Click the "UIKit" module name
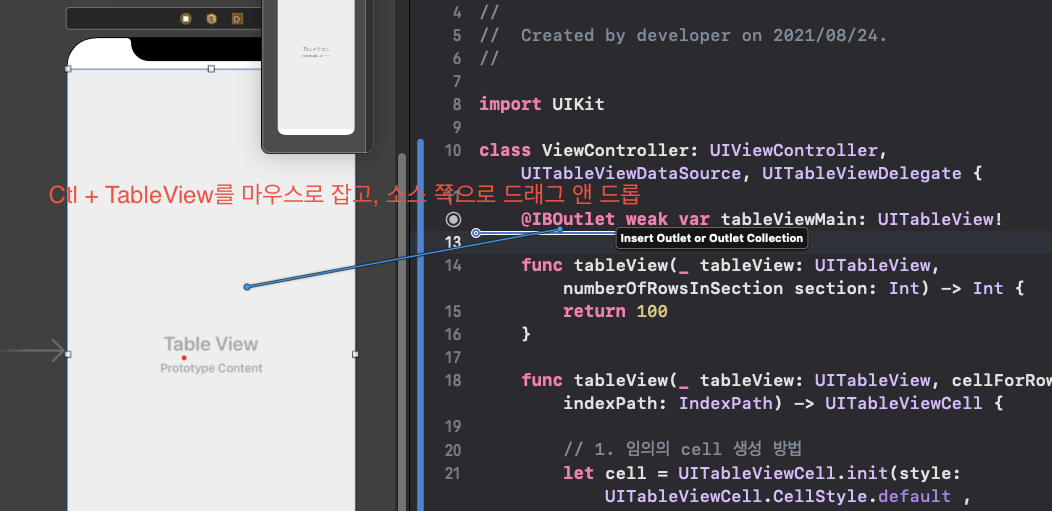 click(578, 104)
